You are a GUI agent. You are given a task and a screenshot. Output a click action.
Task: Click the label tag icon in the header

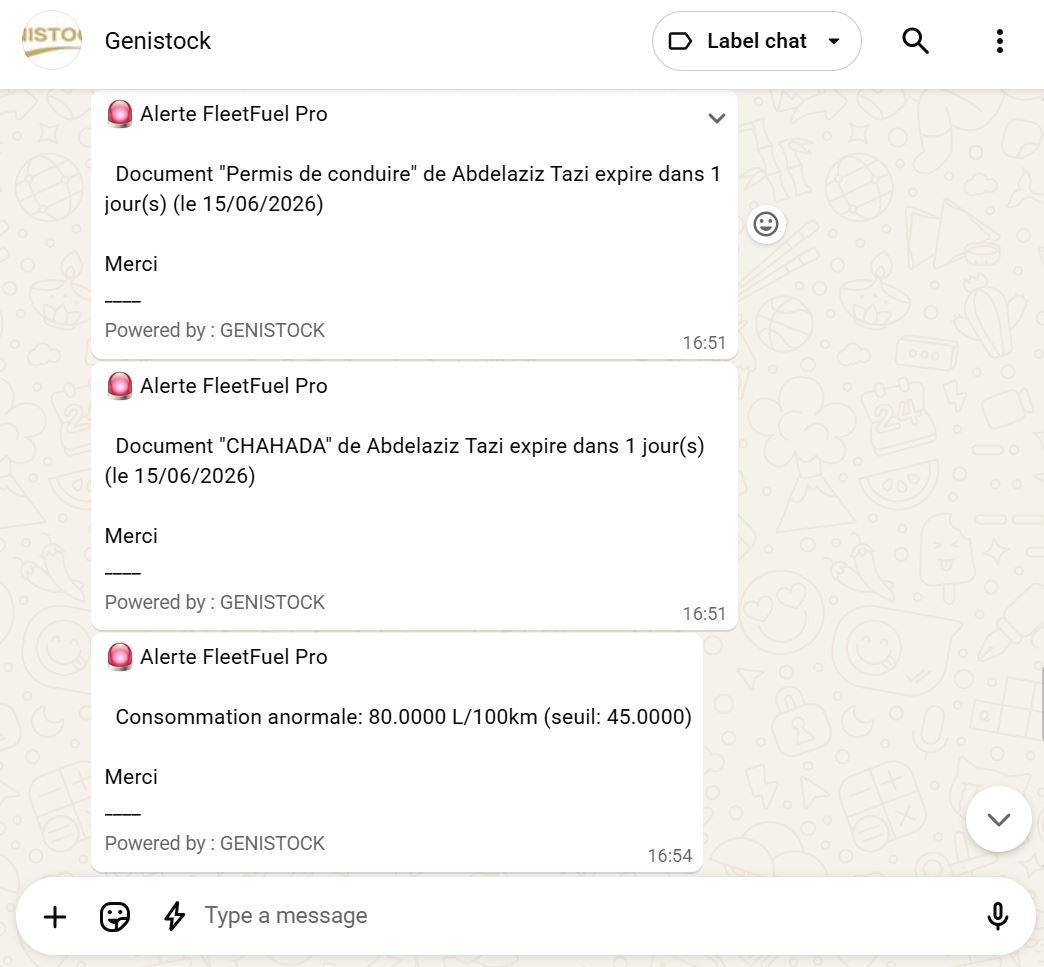(680, 41)
